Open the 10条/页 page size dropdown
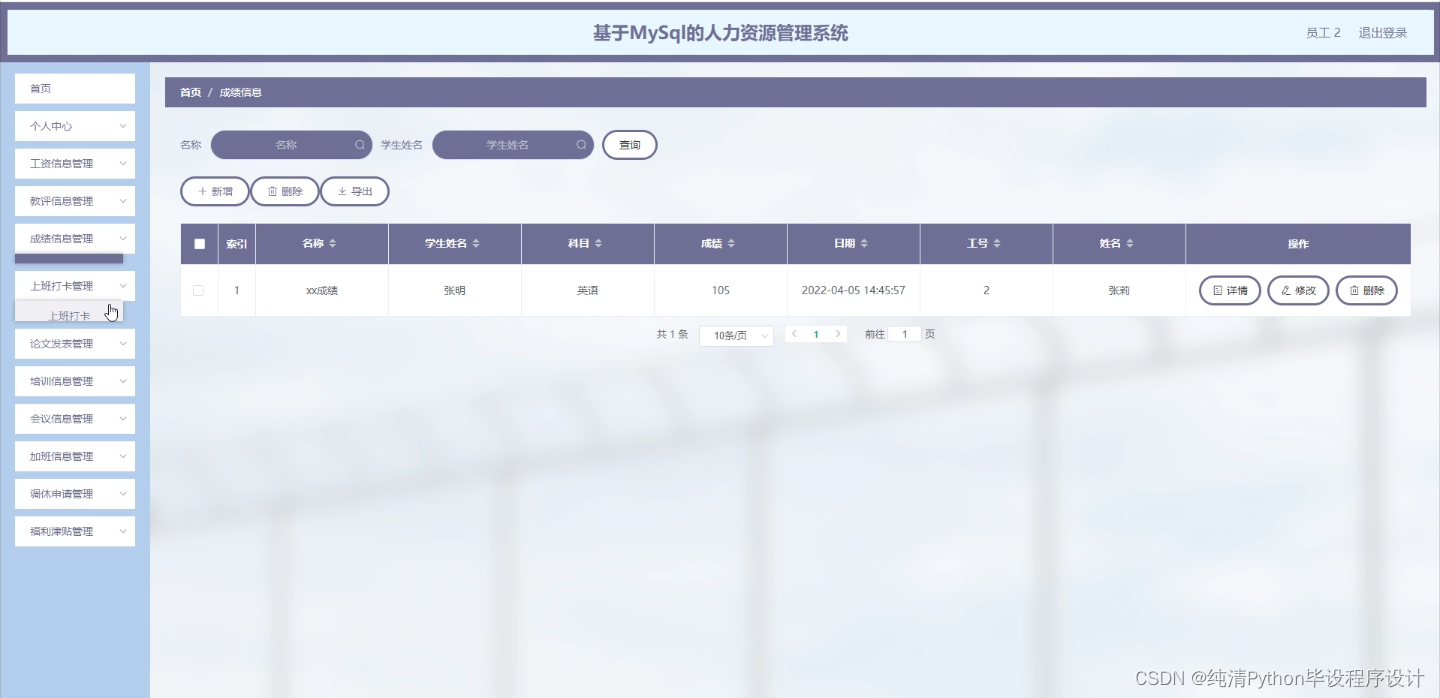The image size is (1440, 698). 736,336
